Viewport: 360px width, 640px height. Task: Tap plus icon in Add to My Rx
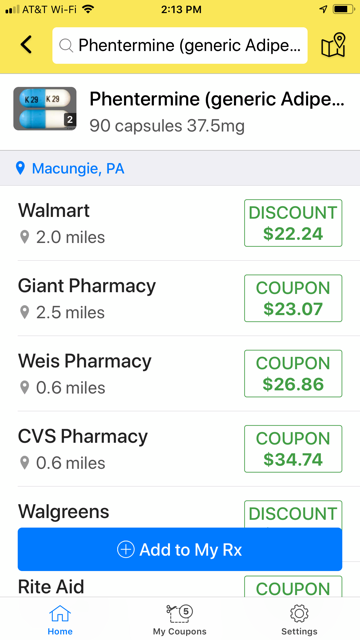point(125,549)
